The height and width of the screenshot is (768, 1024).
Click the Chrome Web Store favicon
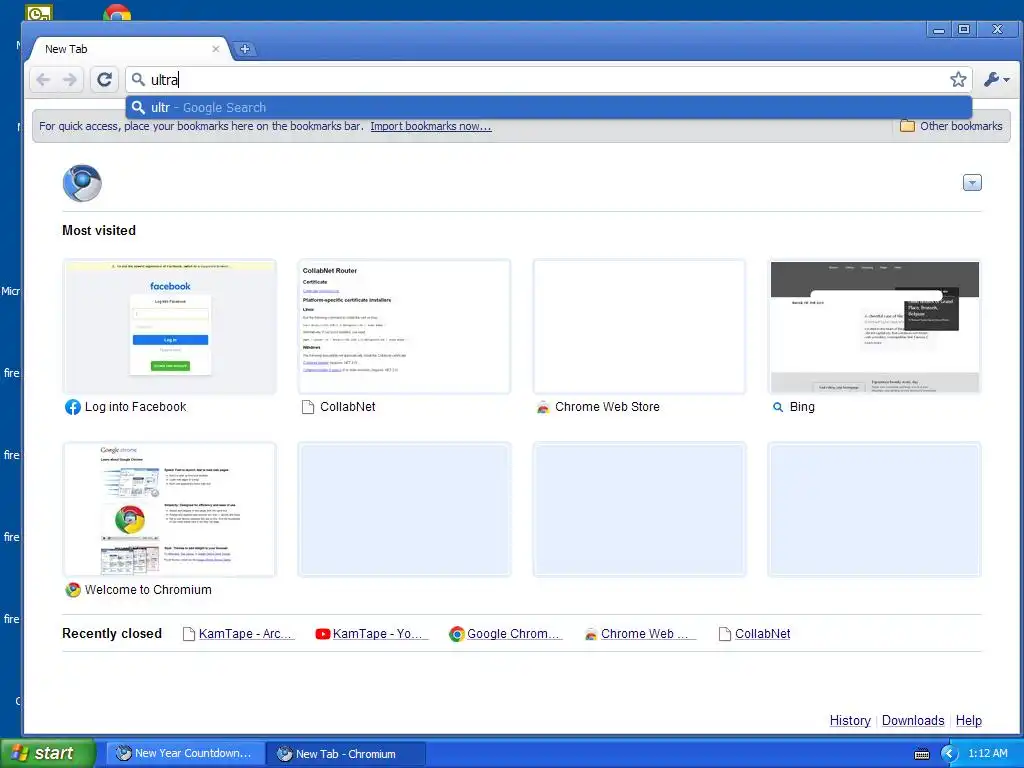(543, 408)
